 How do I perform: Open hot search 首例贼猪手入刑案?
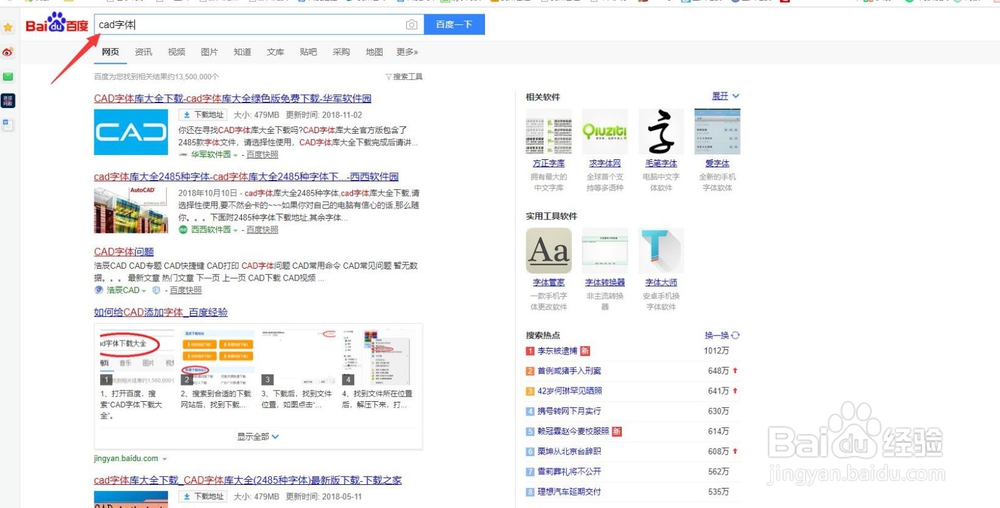(x=570, y=371)
